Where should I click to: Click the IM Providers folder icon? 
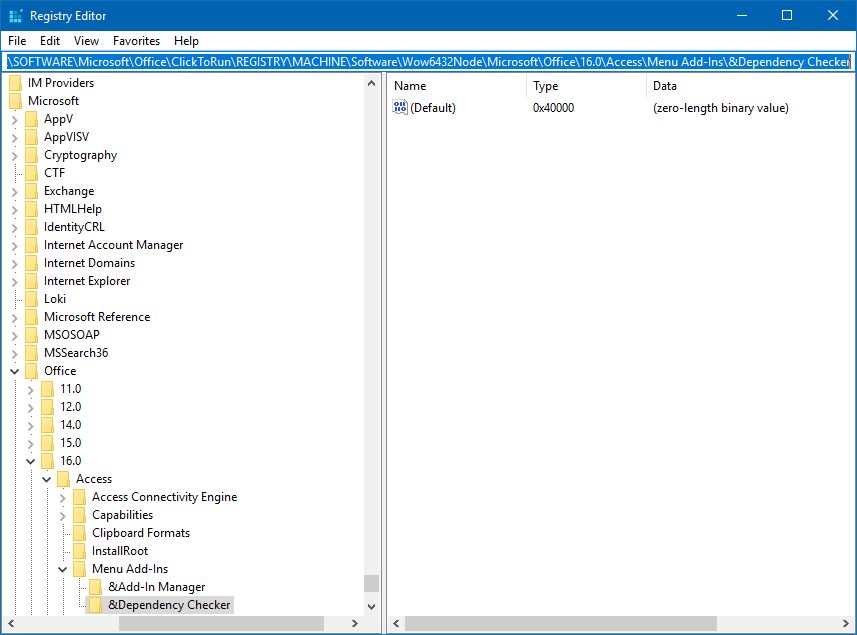coord(16,83)
